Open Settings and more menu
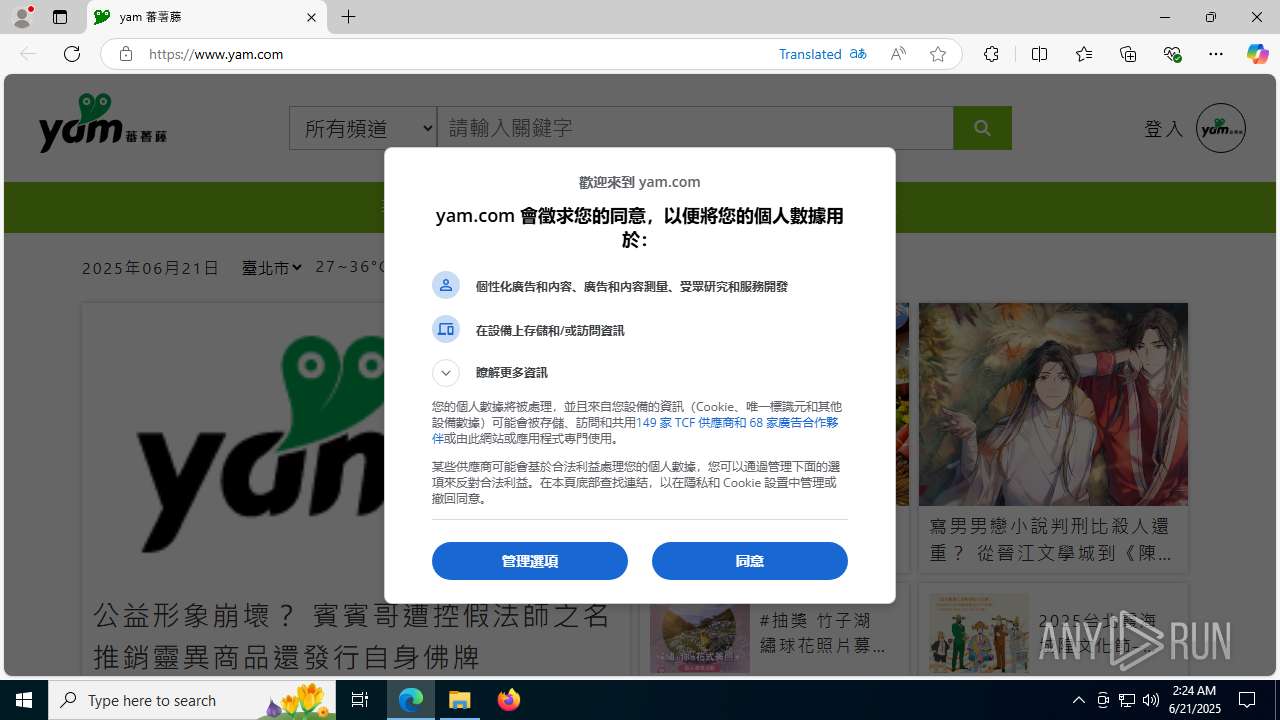 [1216, 54]
